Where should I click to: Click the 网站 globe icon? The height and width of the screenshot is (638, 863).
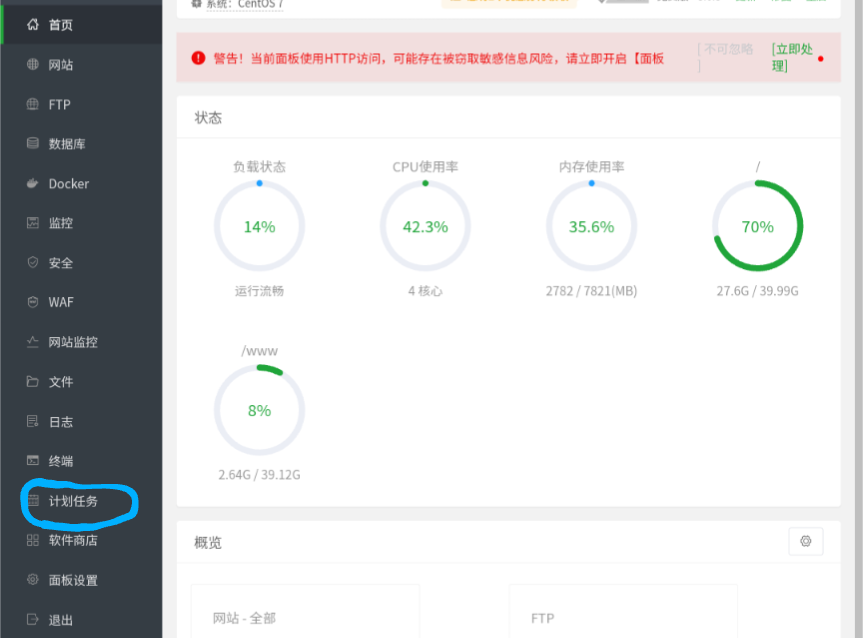tap(33, 64)
